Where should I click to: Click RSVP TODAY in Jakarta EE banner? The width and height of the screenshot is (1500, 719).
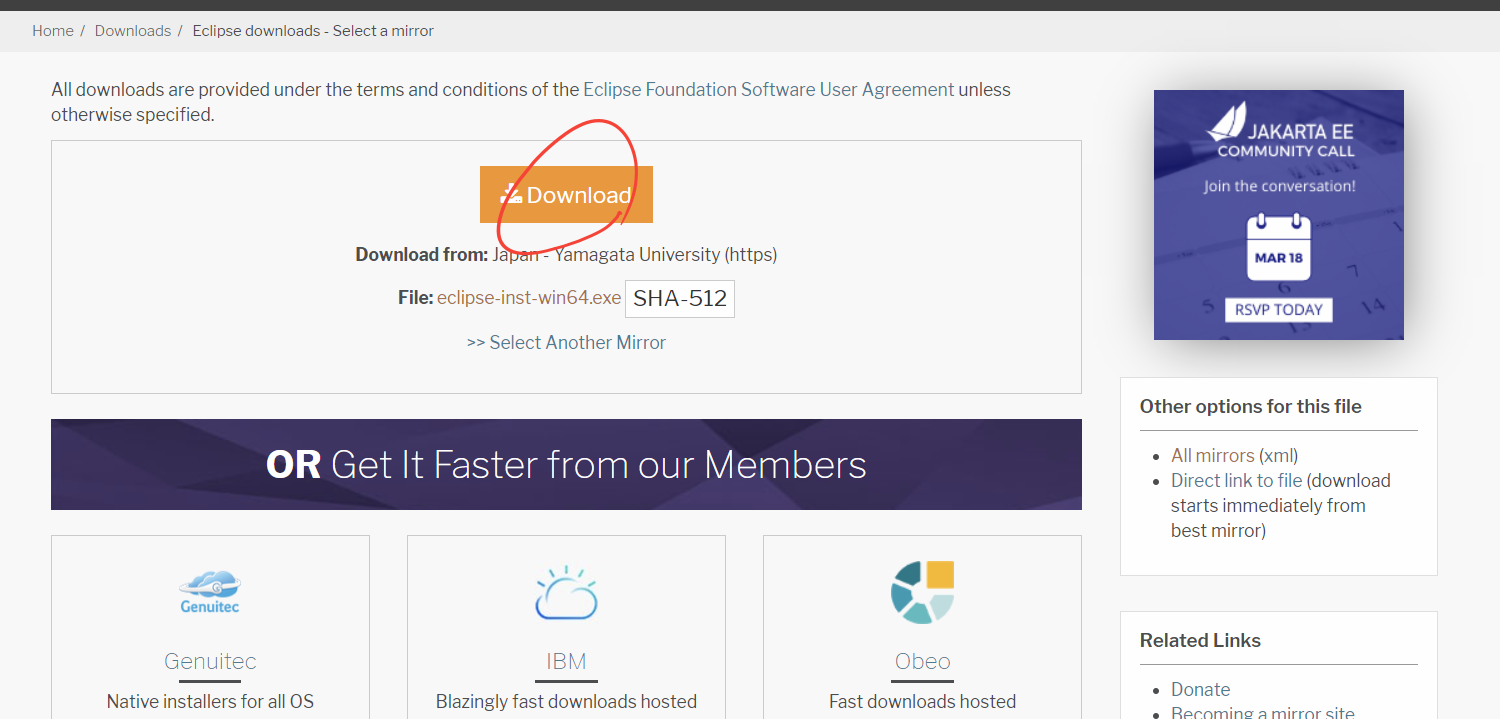[x=1278, y=309]
